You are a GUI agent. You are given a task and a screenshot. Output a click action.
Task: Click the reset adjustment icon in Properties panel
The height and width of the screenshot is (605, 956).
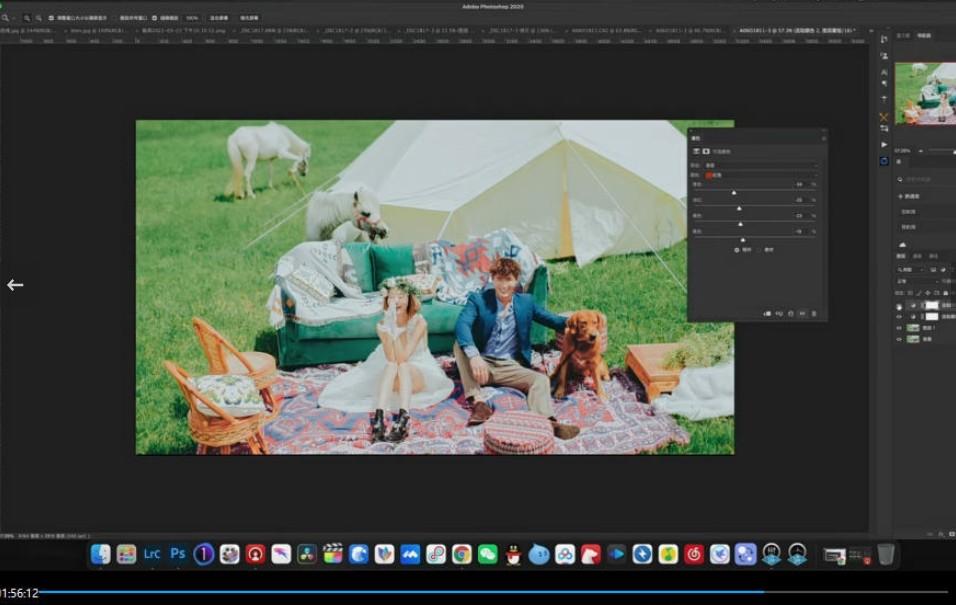pos(791,314)
